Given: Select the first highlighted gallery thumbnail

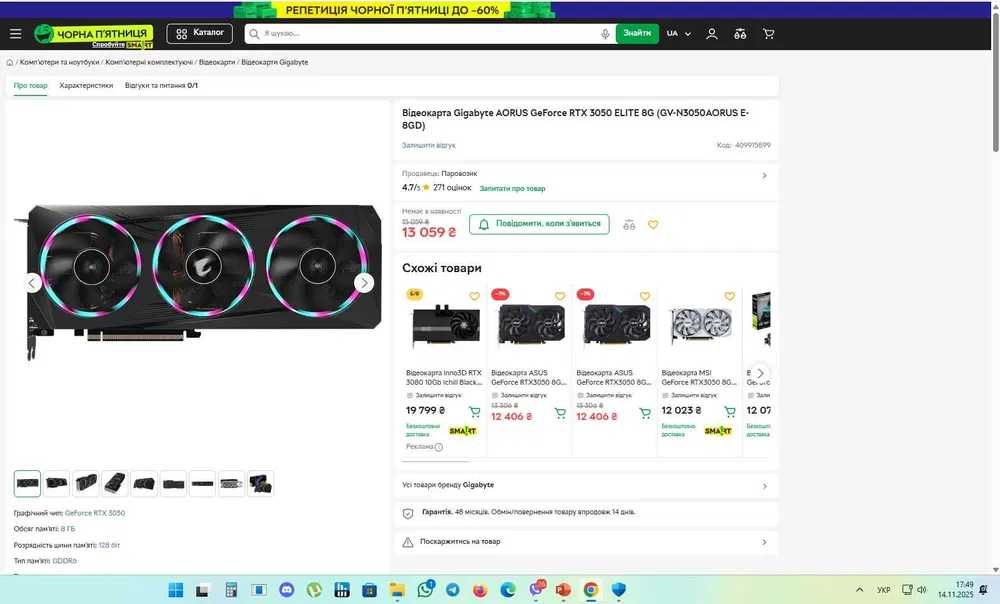Looking at the screenshot, I should (27, 483).
